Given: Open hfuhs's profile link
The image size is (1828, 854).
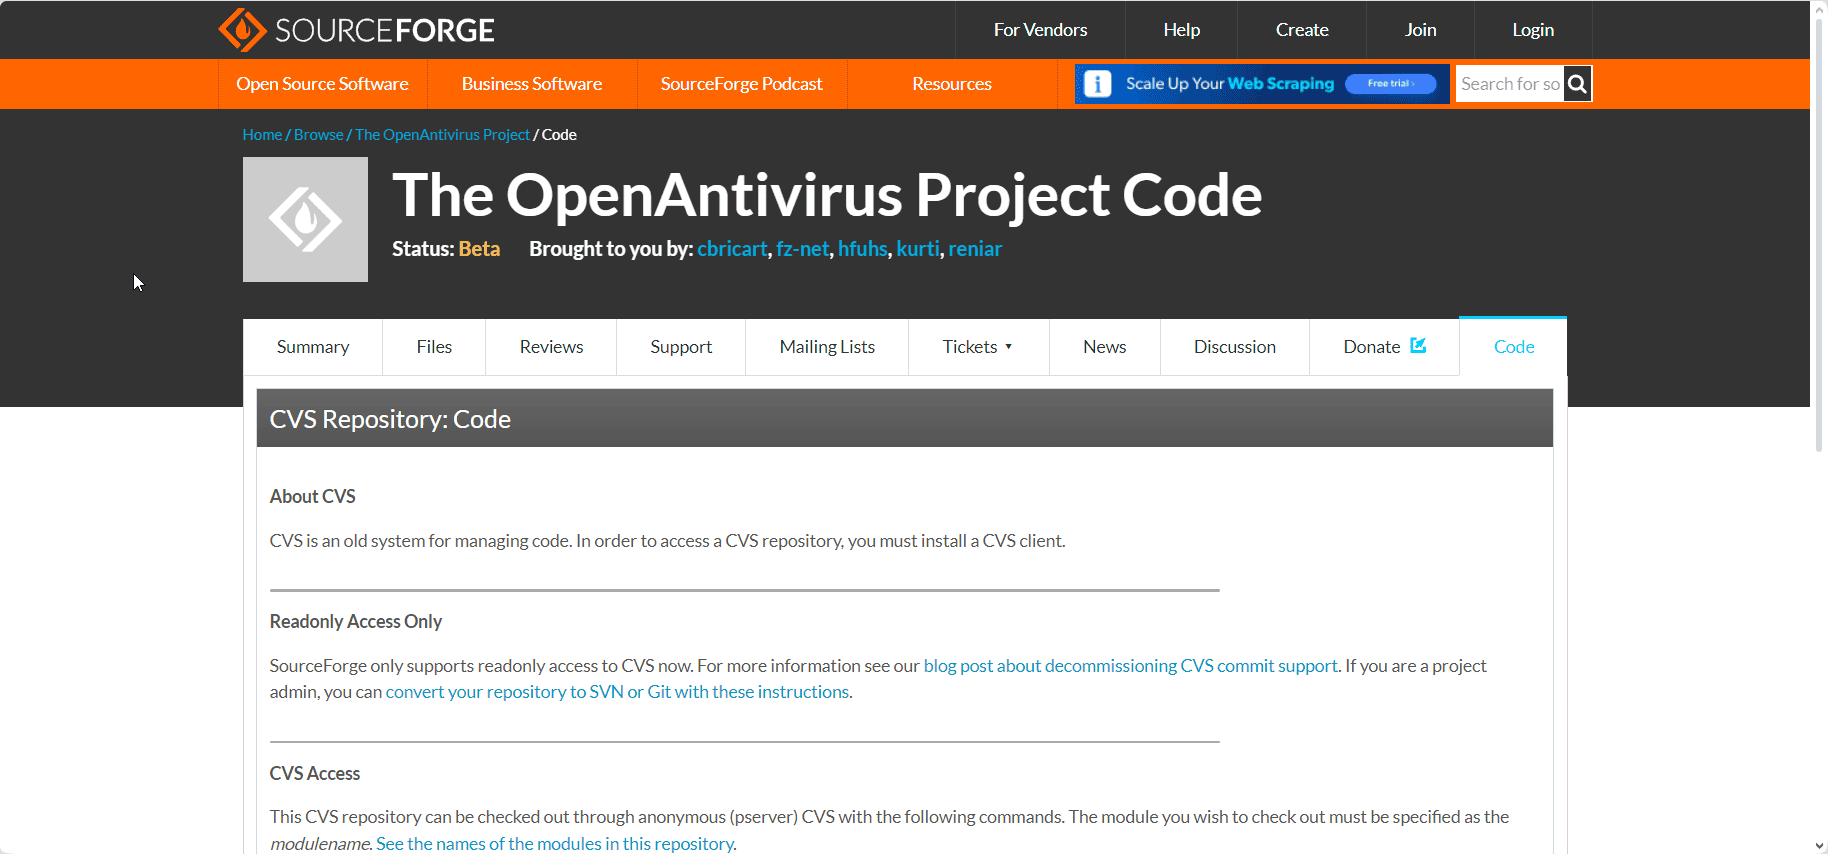Looking at the screenshot, I should coord(862,249).
